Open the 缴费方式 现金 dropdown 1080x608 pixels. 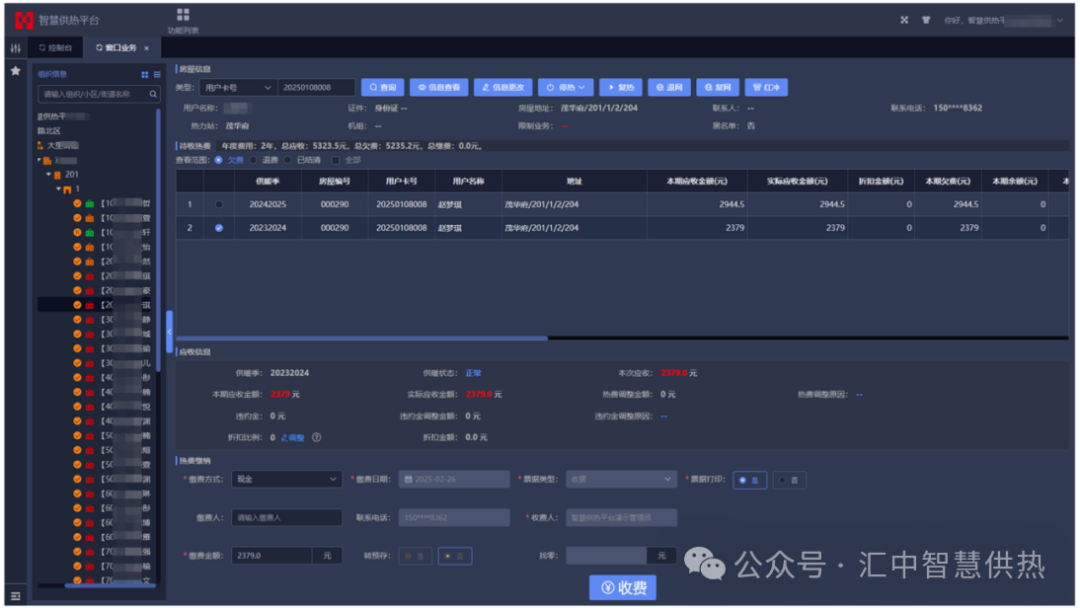[x=287, y=479]
